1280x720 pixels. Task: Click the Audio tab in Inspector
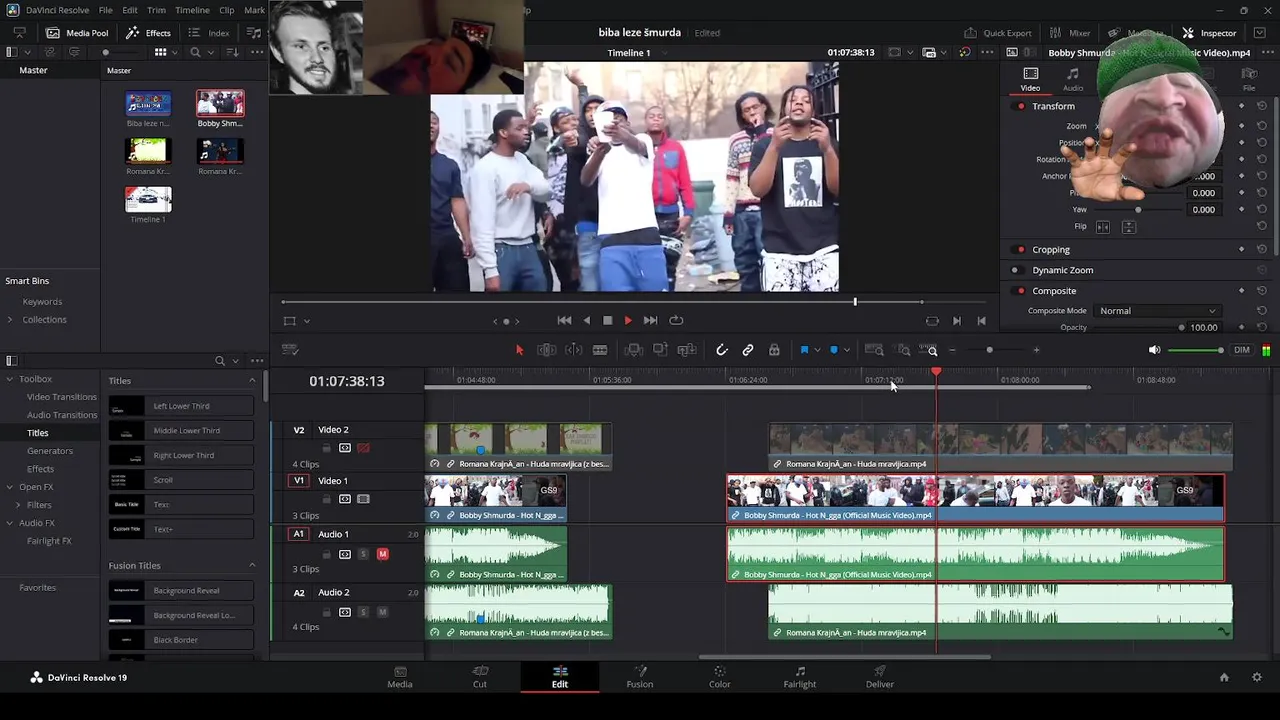pos(1072,79)
